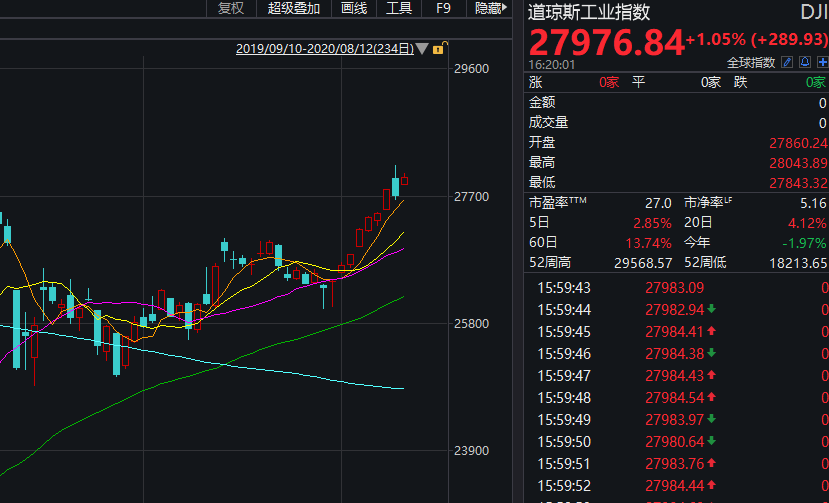Click the 最高 value 28043.89
This screenshot has width=829, height=503.
(x=798, y=163)
